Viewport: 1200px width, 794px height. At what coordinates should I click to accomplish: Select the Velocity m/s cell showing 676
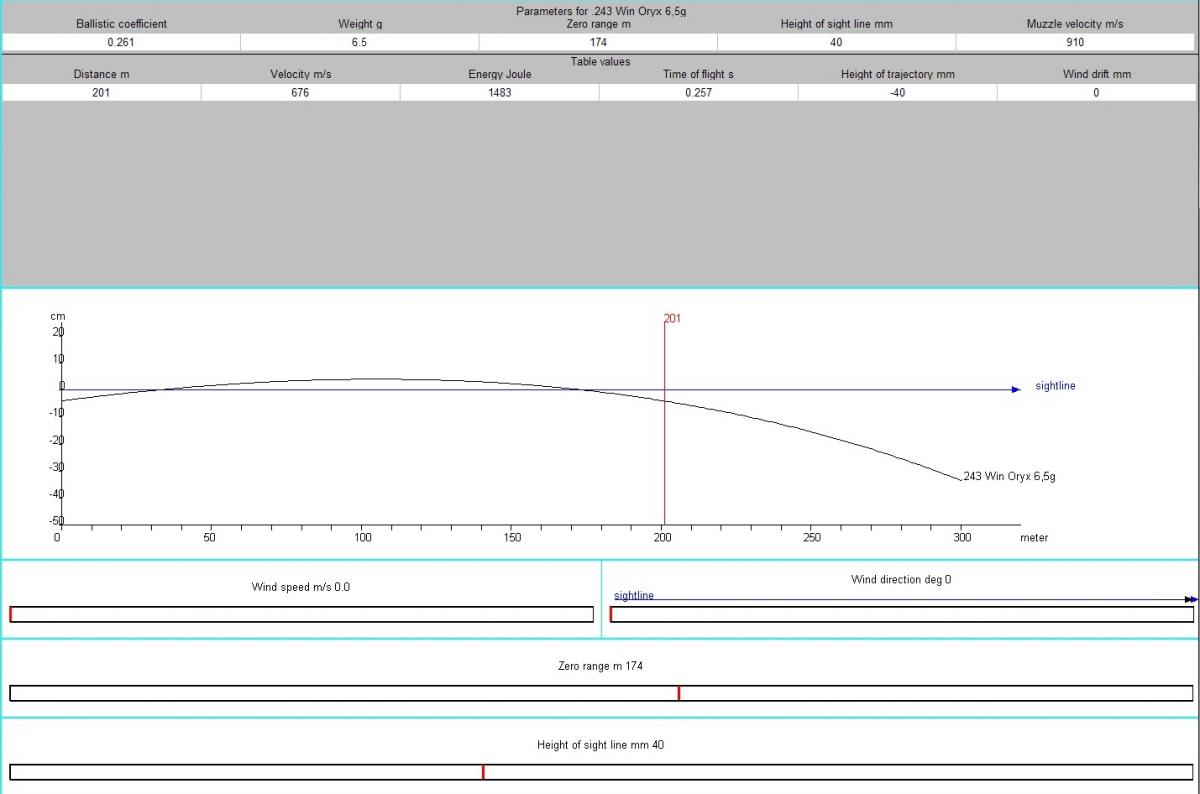(300, 92)
